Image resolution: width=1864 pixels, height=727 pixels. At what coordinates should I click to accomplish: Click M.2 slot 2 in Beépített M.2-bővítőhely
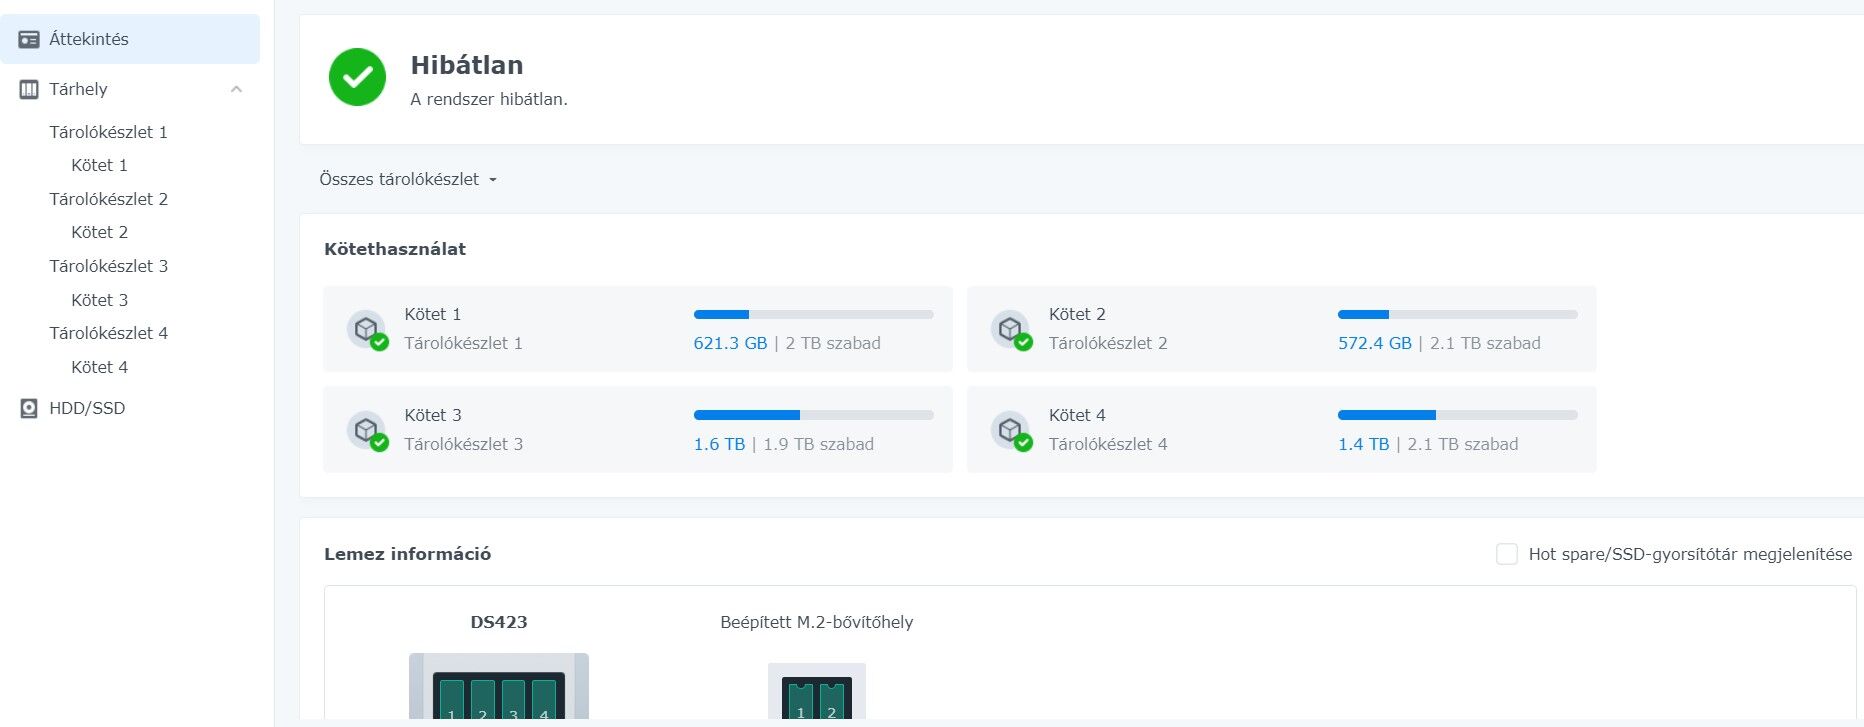click(832, 701)
